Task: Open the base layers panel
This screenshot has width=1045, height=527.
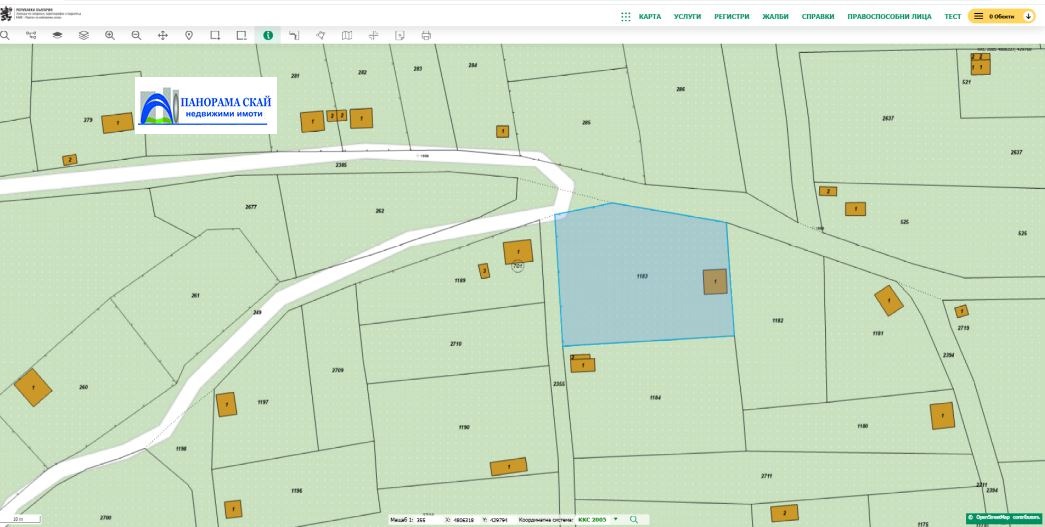Action: tap(57, 35)
